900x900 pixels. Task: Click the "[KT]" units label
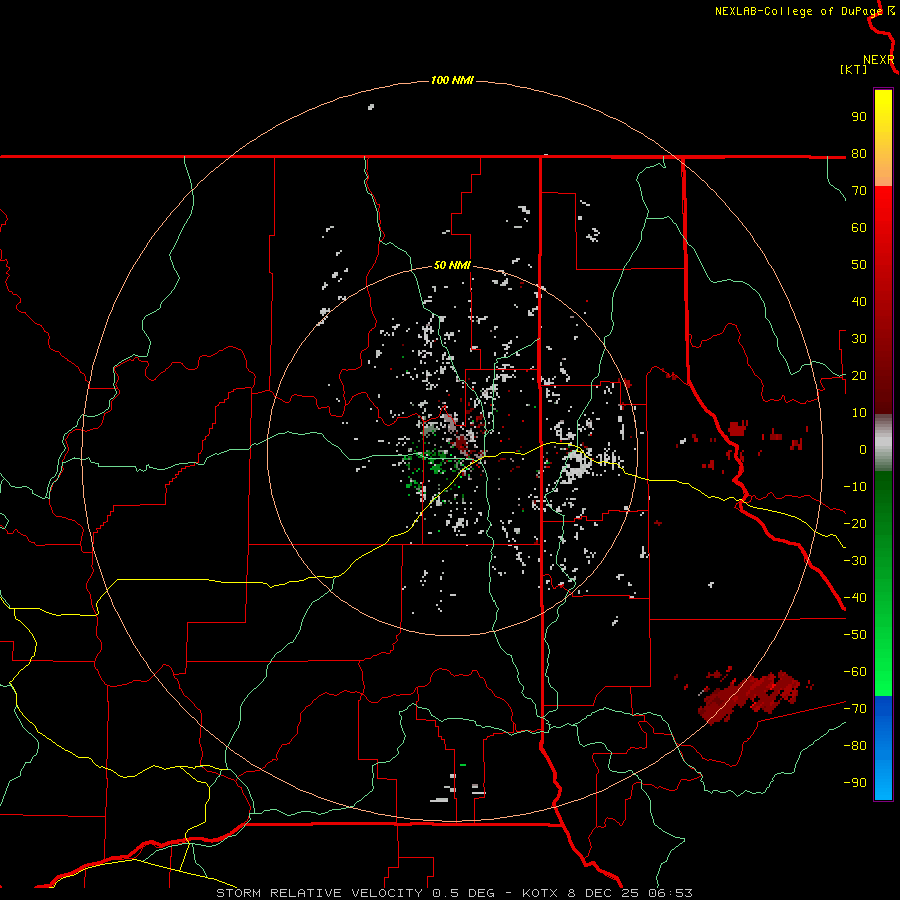(853, 69)
